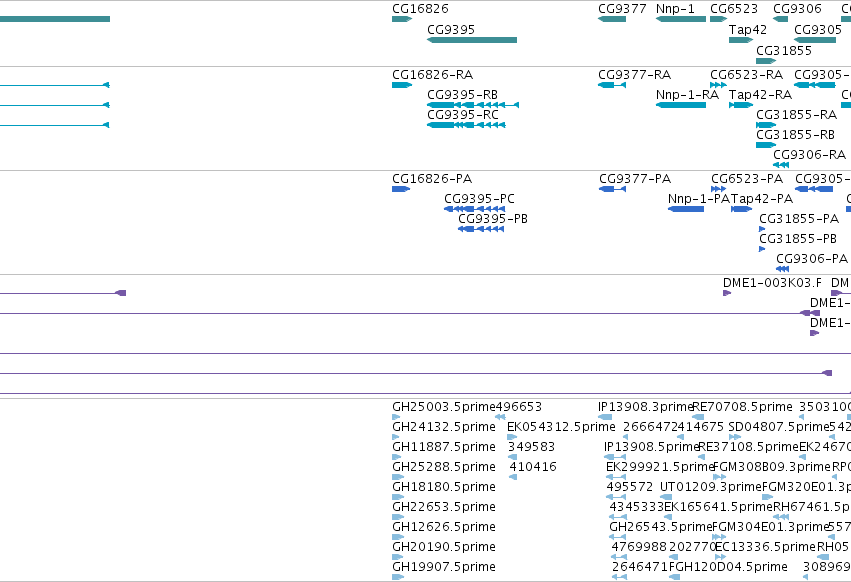Select the DME1-003K03.F feature

coord(727,293)
